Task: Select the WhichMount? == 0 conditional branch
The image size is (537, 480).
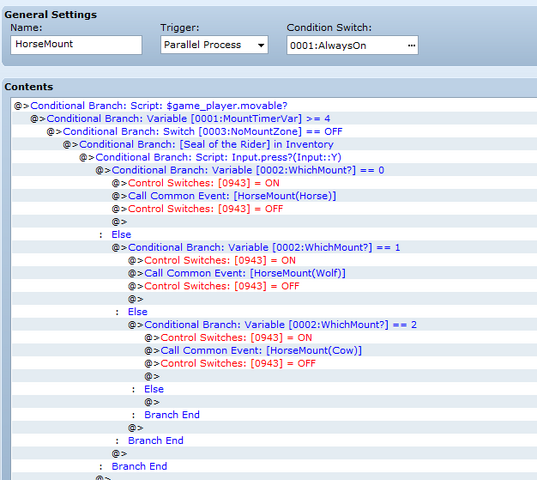Action: coord(274,170)
